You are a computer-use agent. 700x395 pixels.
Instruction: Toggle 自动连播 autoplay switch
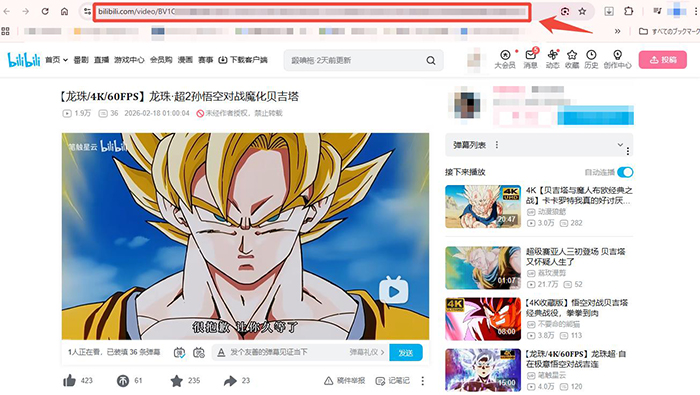625,172
